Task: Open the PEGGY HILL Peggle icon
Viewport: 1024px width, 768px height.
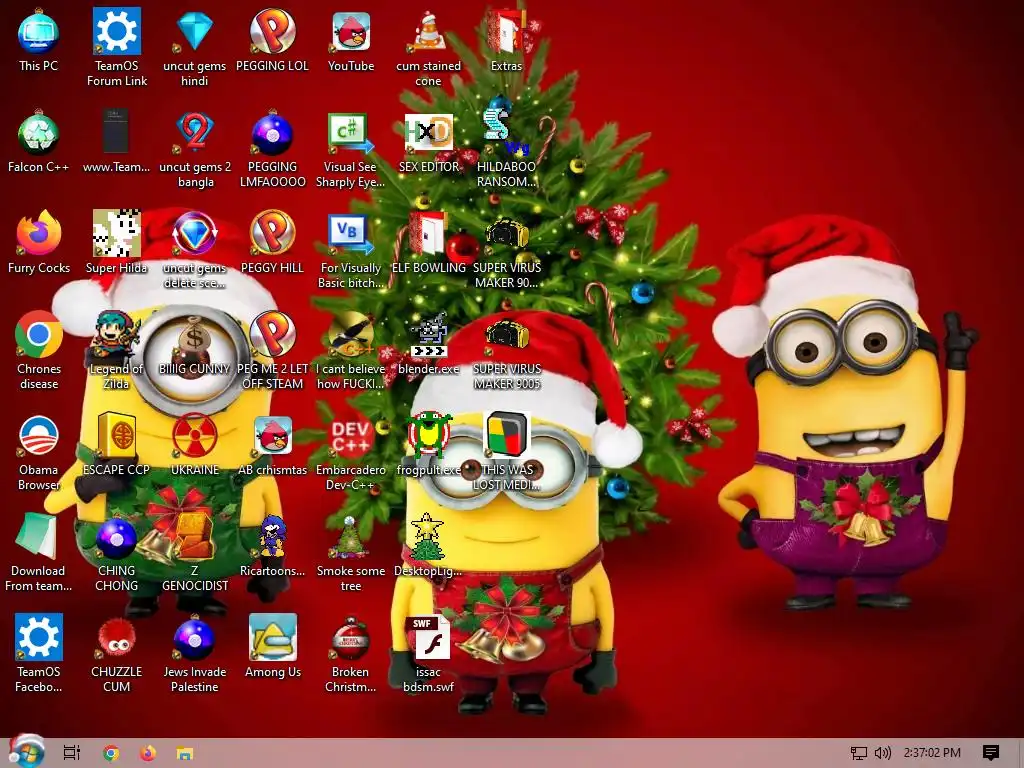Action: pyautogui.click(x=272, y=242)
